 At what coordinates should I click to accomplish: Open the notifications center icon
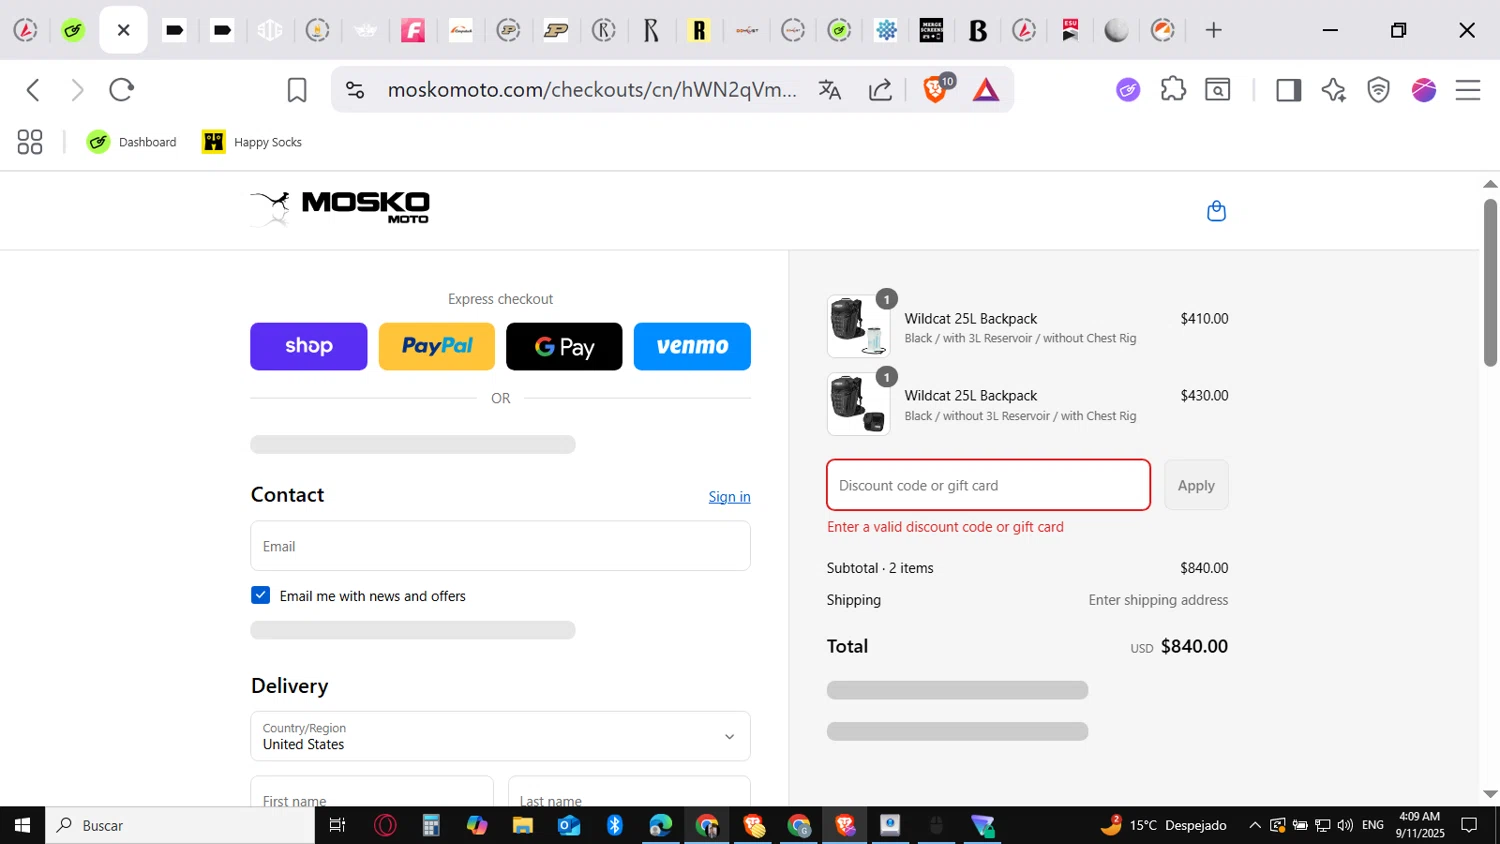click(1469, 825)
